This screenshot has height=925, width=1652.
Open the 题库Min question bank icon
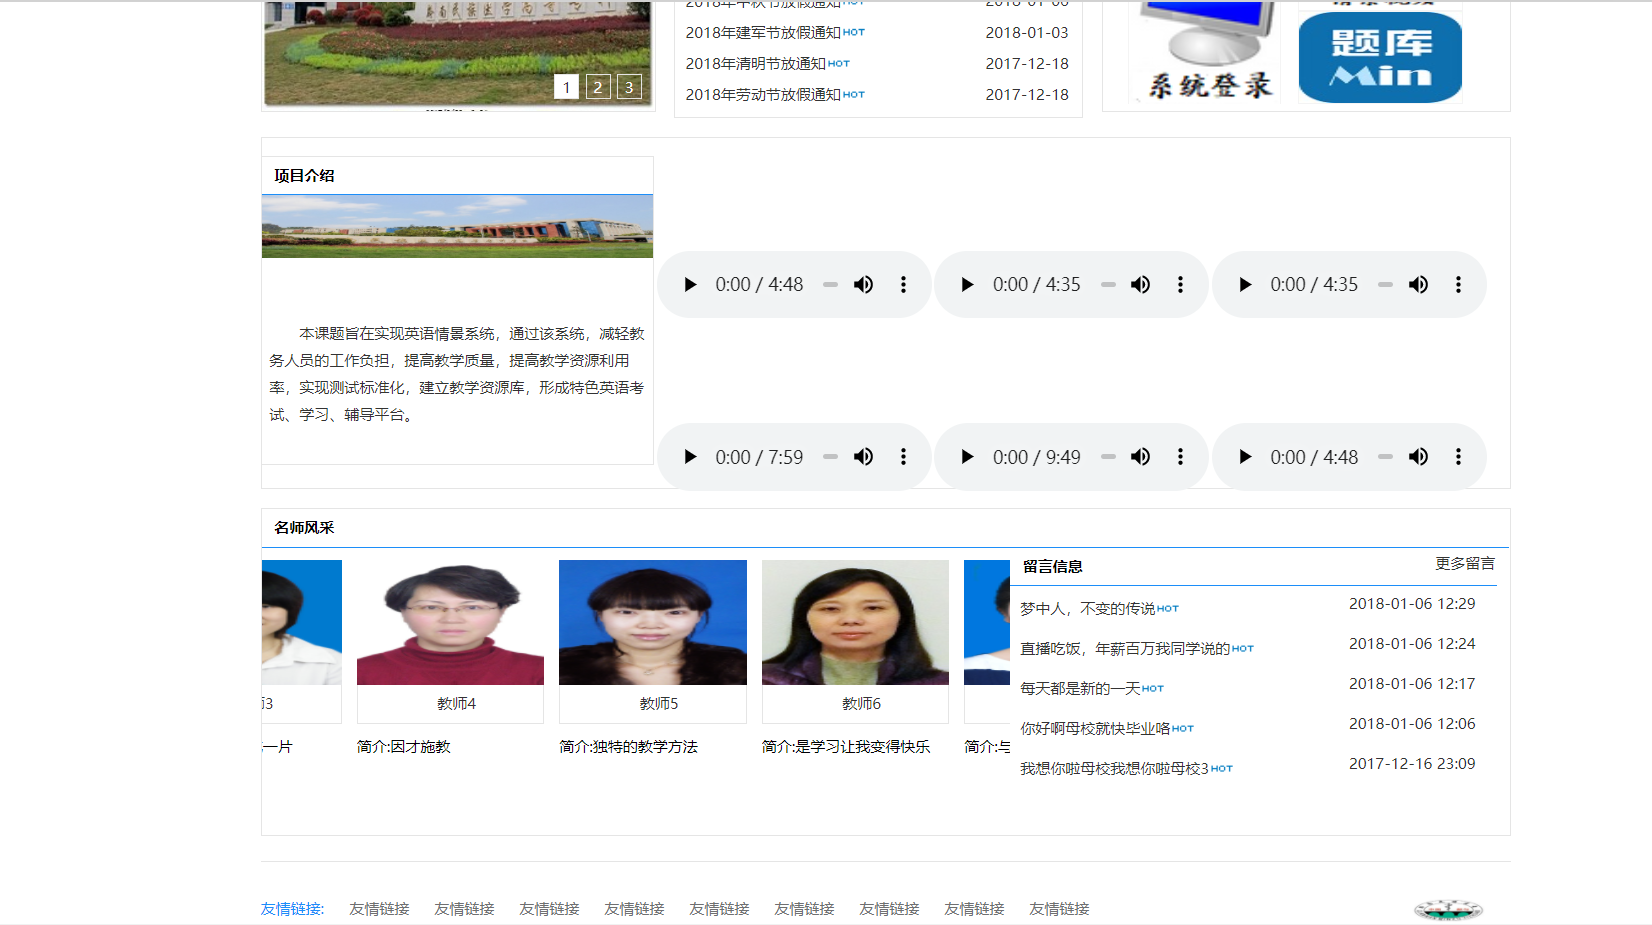pos(1380,57)
